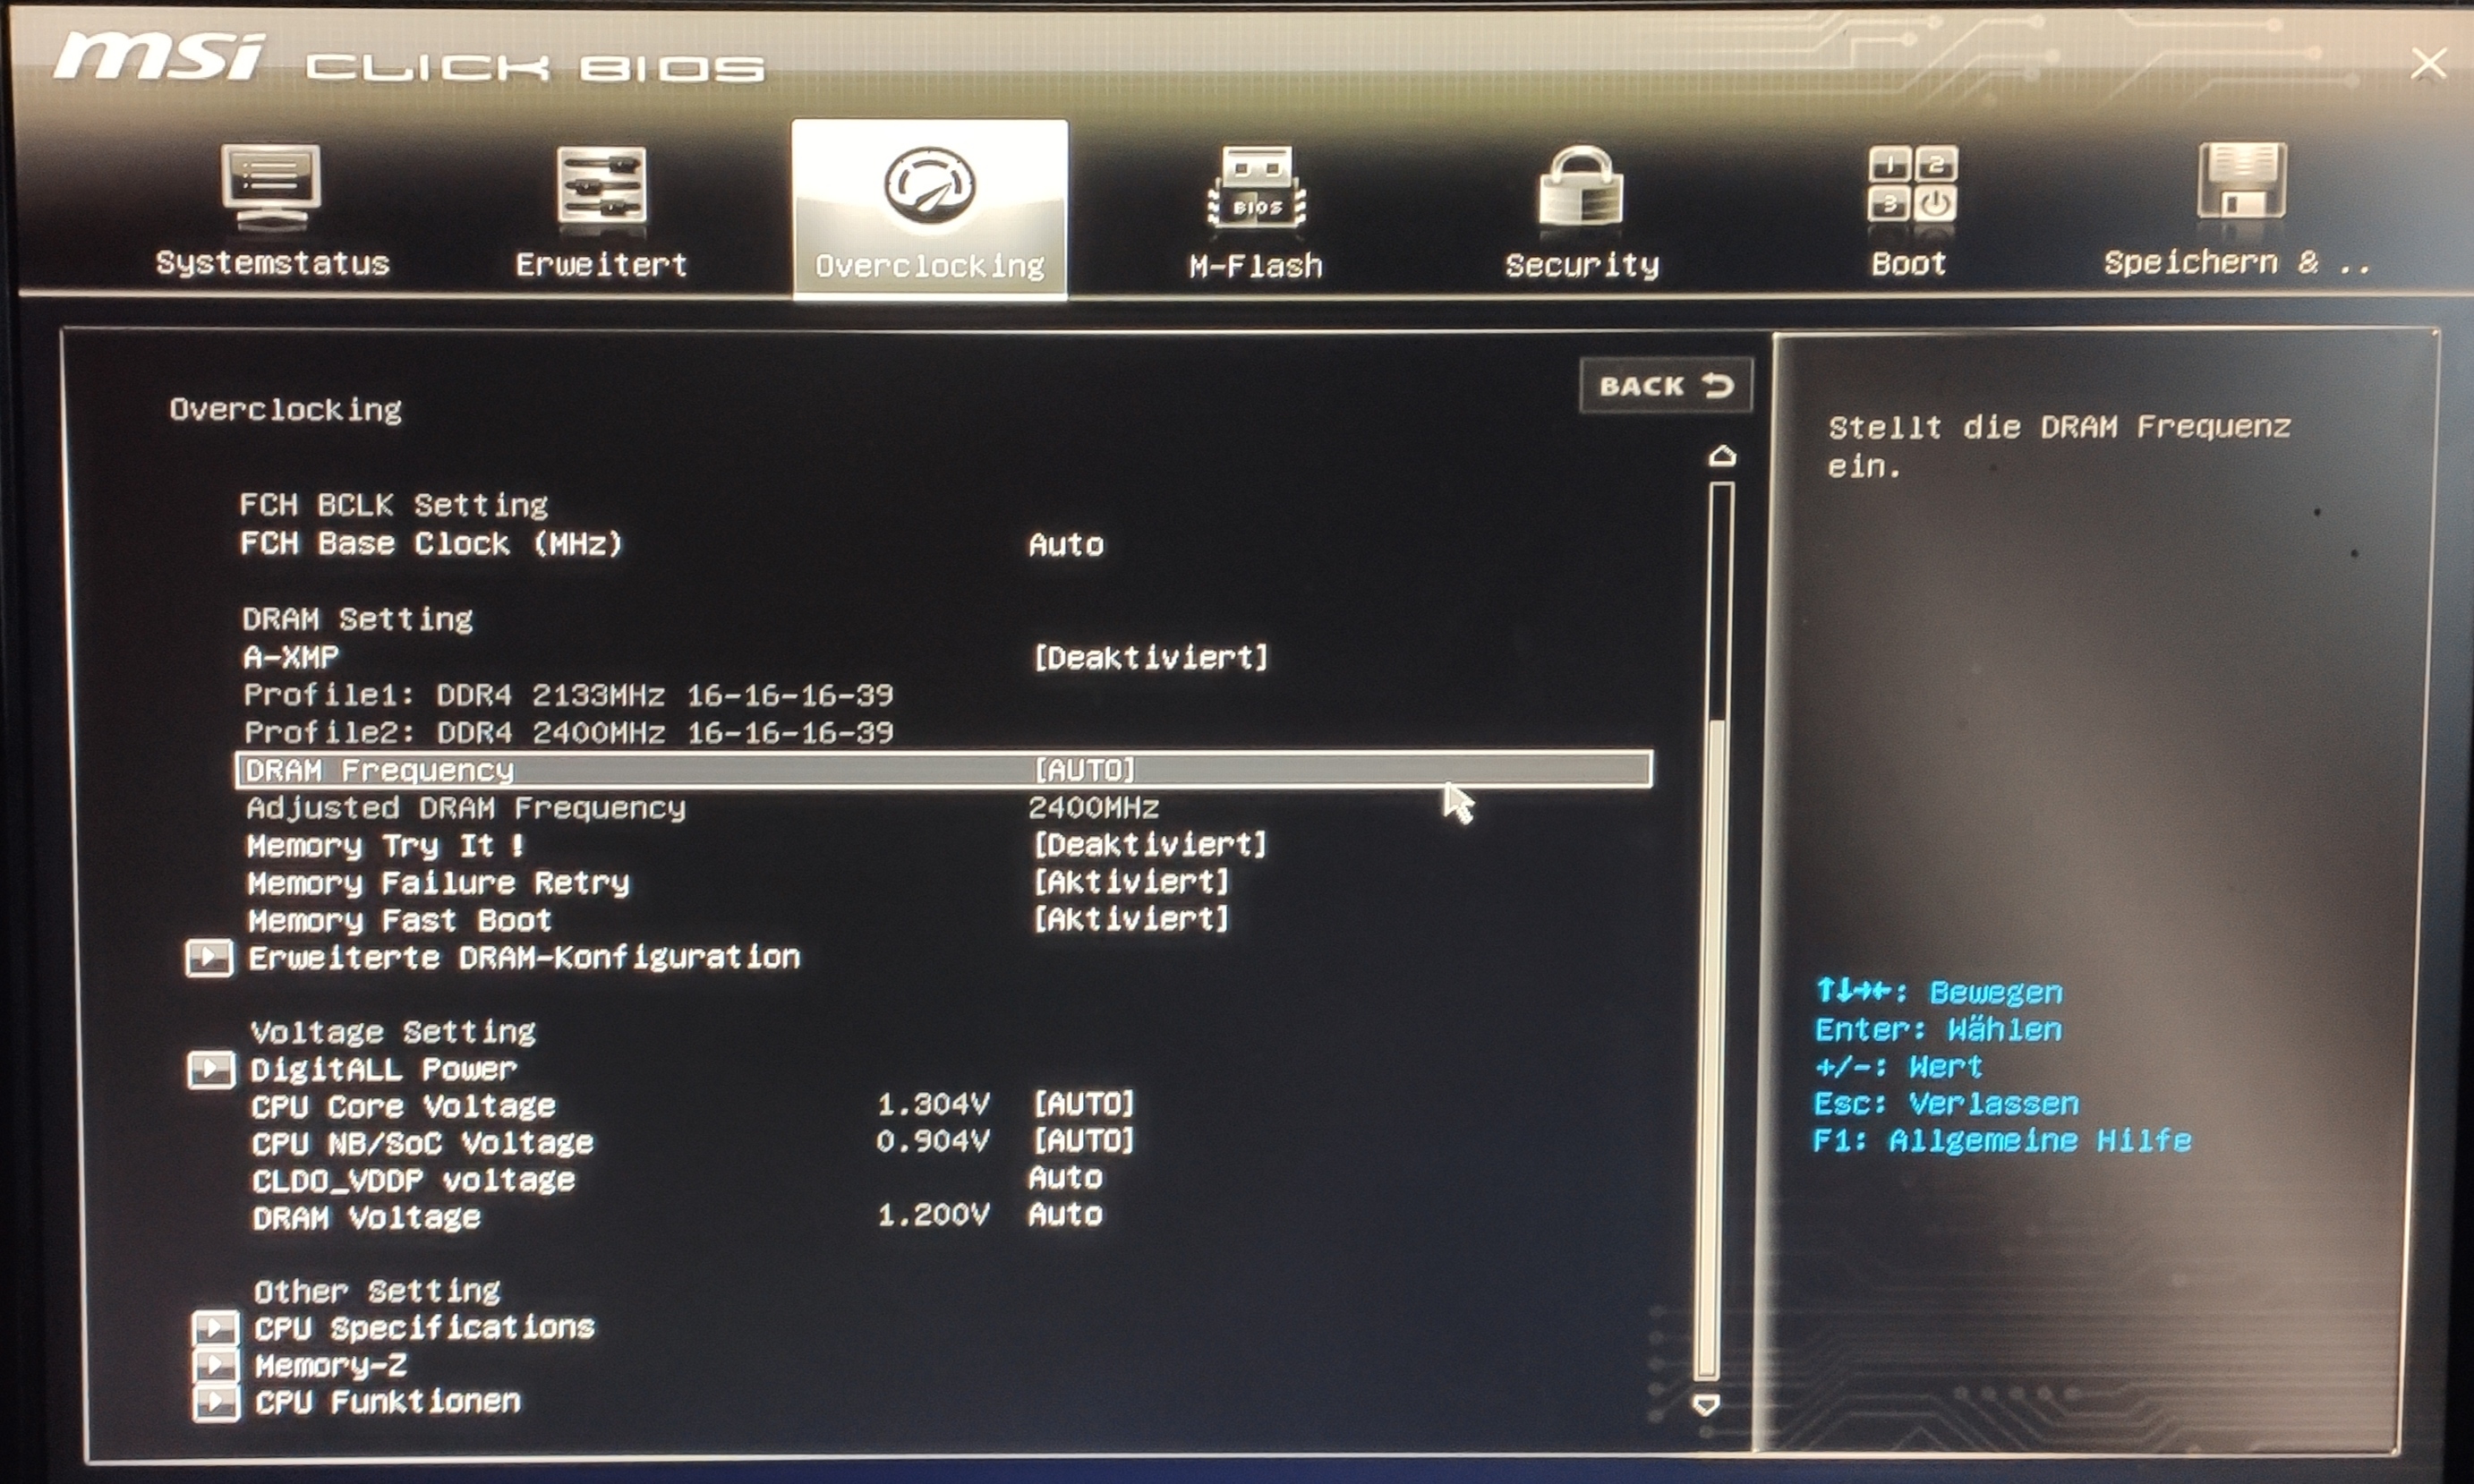Open the Security padlock icon
2474x1484 pixels.
tap(1581, 188)
